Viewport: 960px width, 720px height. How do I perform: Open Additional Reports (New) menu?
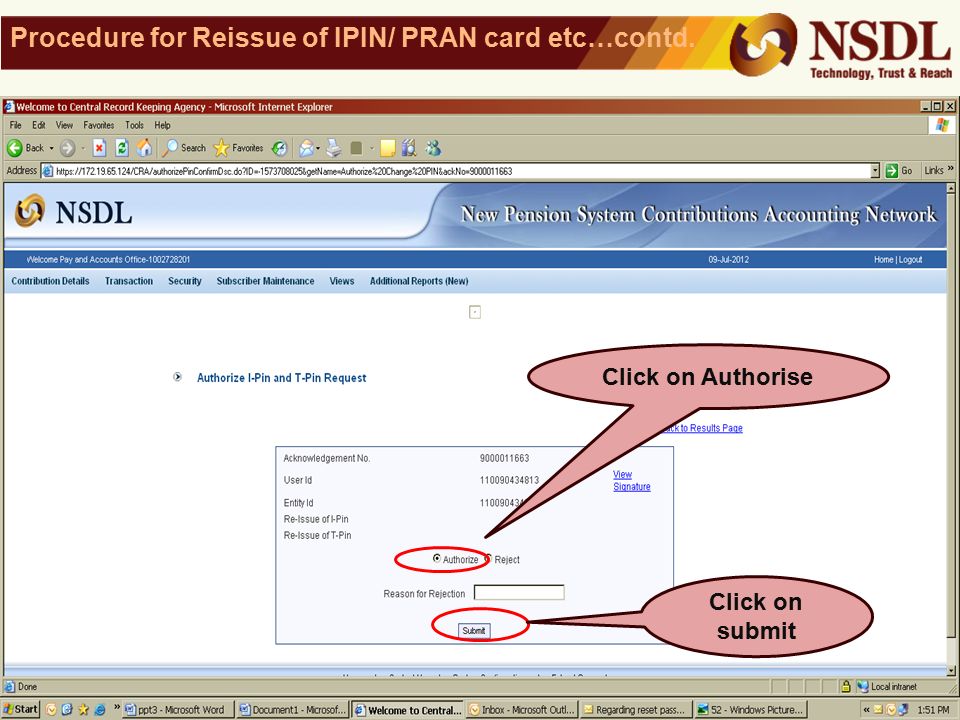[419, 281]
